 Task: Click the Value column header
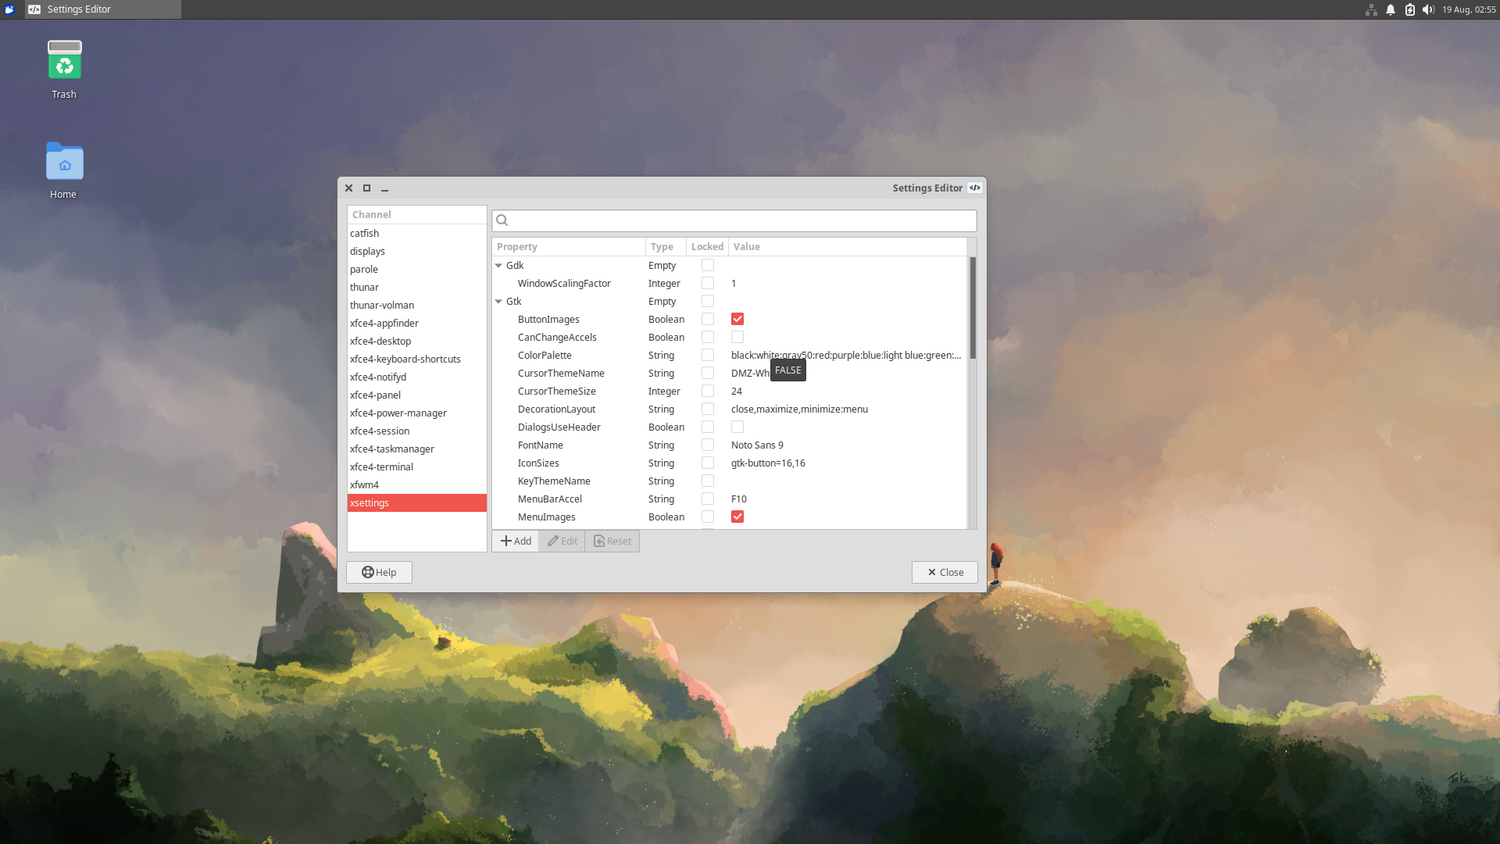pos(848,247)
